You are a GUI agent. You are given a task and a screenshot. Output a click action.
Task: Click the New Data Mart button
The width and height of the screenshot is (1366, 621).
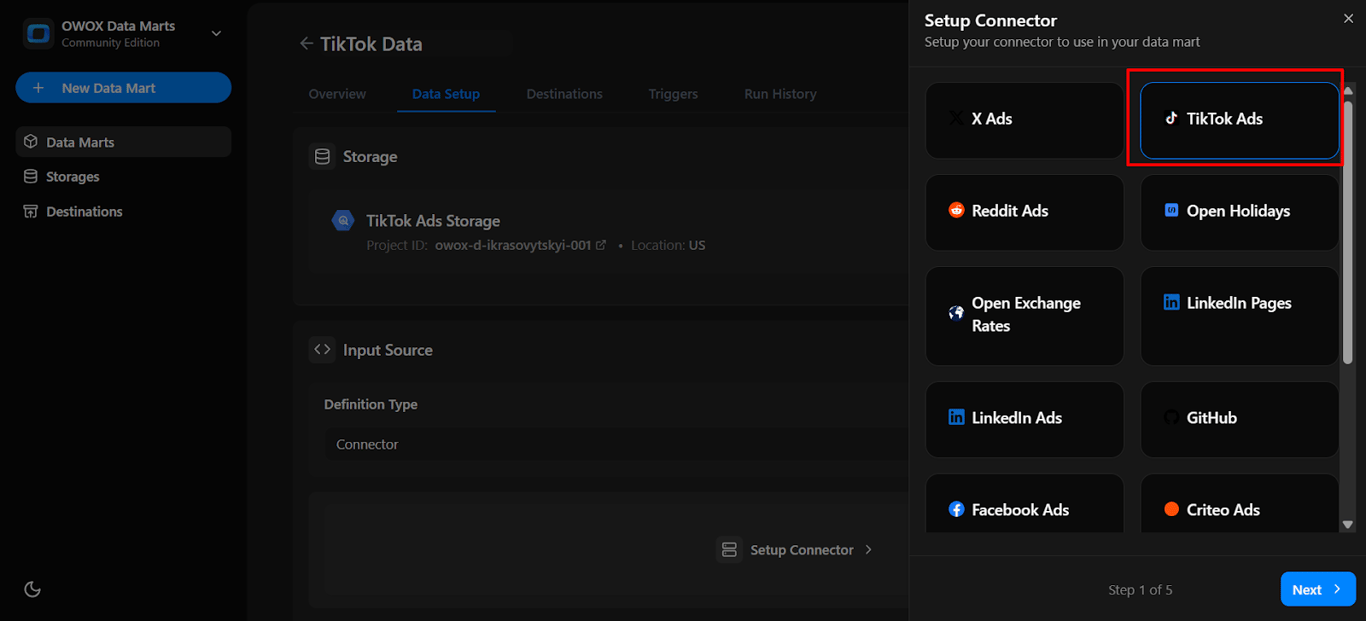tap(123, 88)
